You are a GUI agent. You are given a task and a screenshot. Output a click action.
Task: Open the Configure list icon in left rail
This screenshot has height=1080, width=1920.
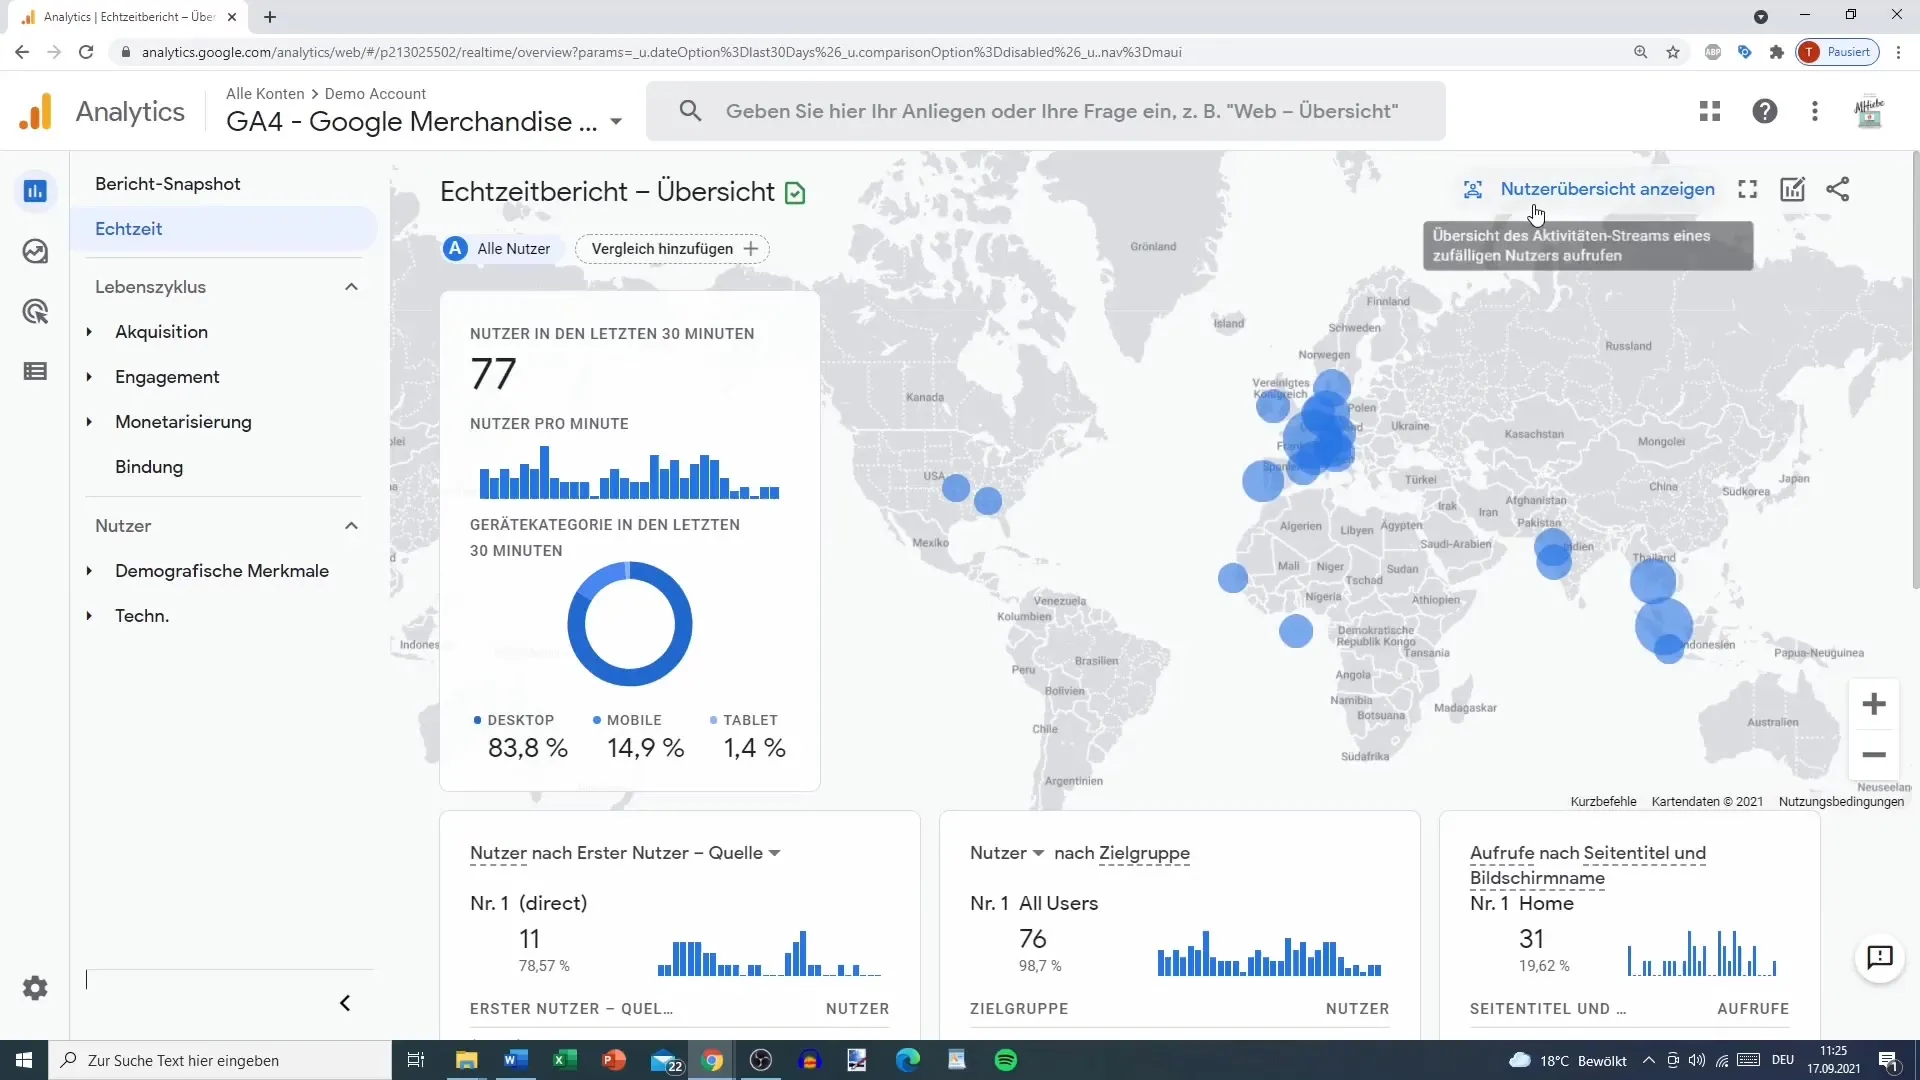(x=35, y=371)
